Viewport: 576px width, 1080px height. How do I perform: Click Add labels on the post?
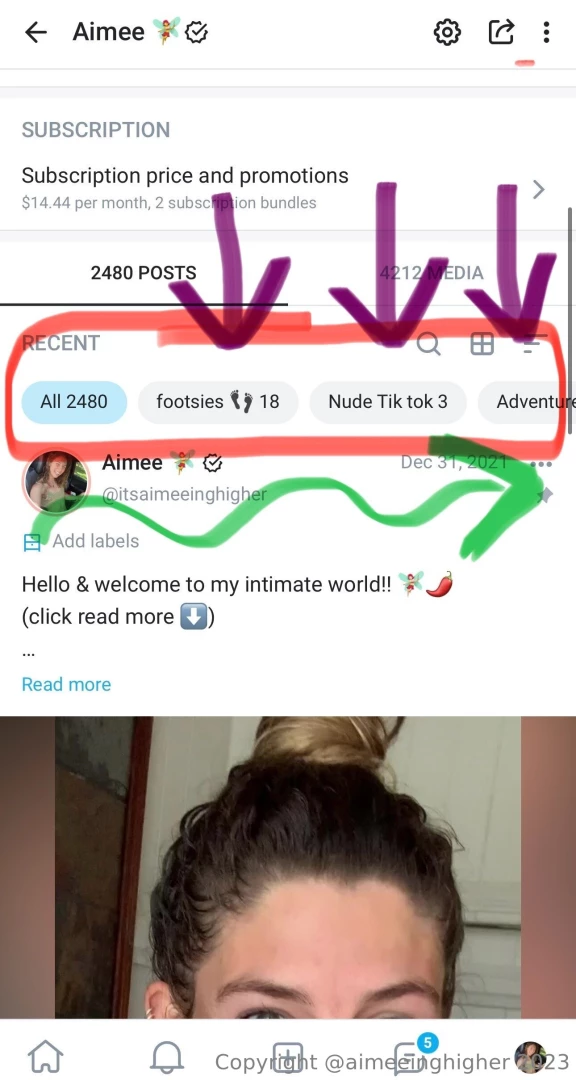(81, 541)
